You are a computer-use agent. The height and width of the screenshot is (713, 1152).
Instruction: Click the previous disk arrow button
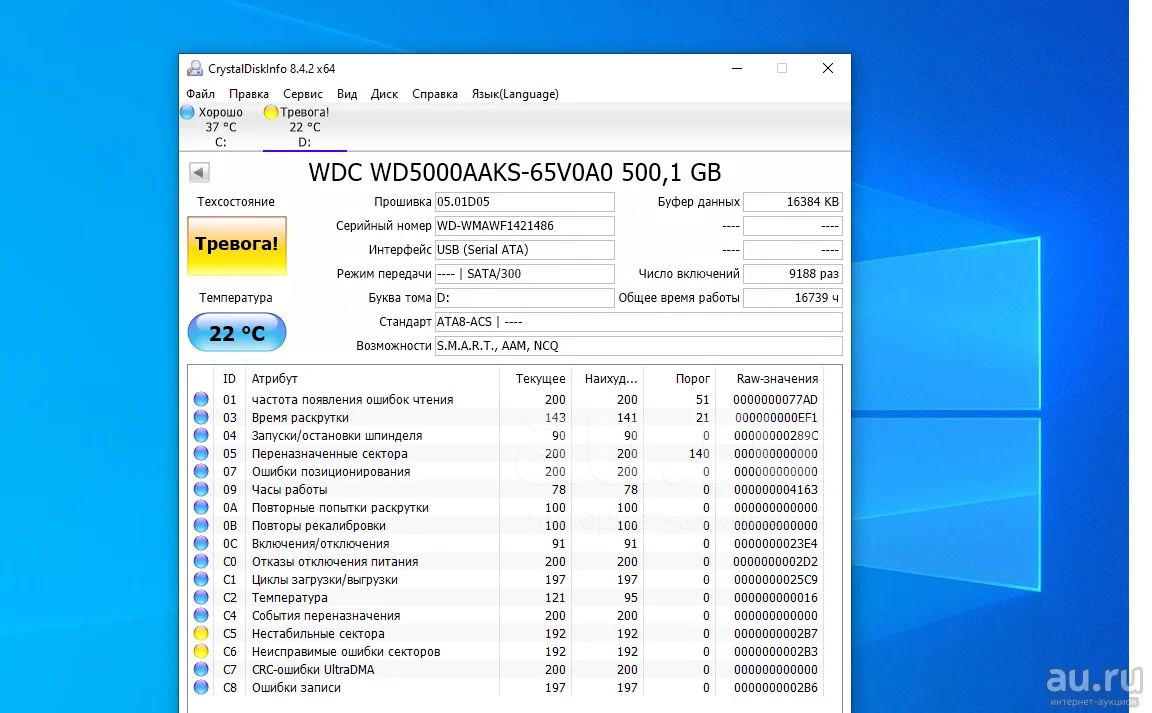point(199,172)
